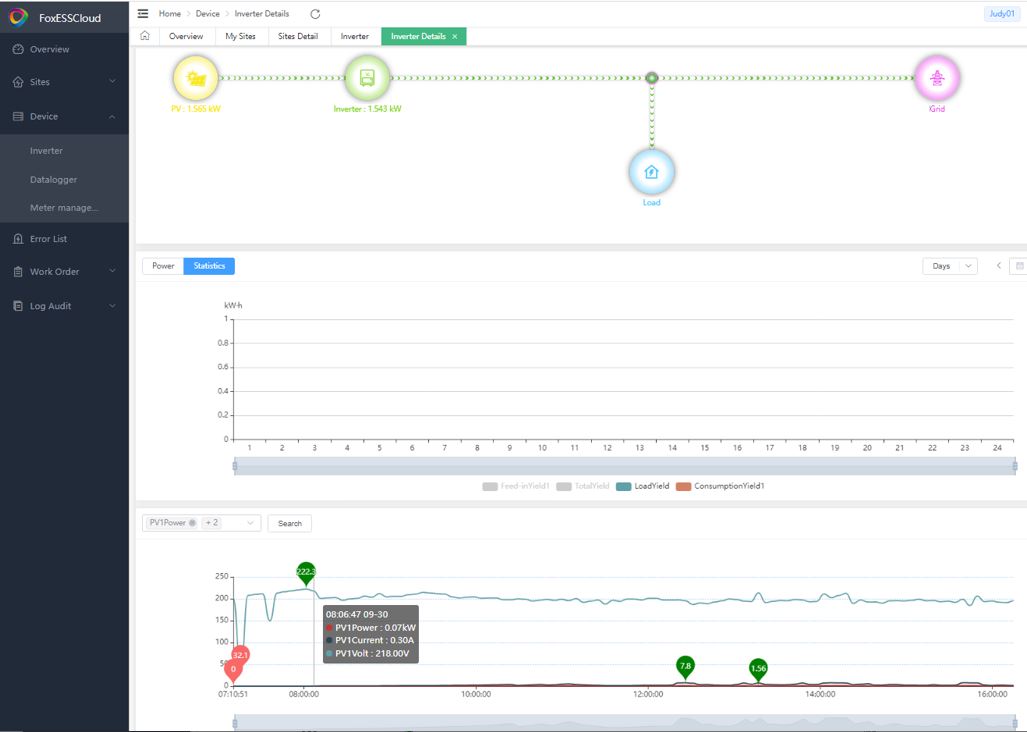
Task: Close the Inverter Details tab
Action: coord(455,36)
